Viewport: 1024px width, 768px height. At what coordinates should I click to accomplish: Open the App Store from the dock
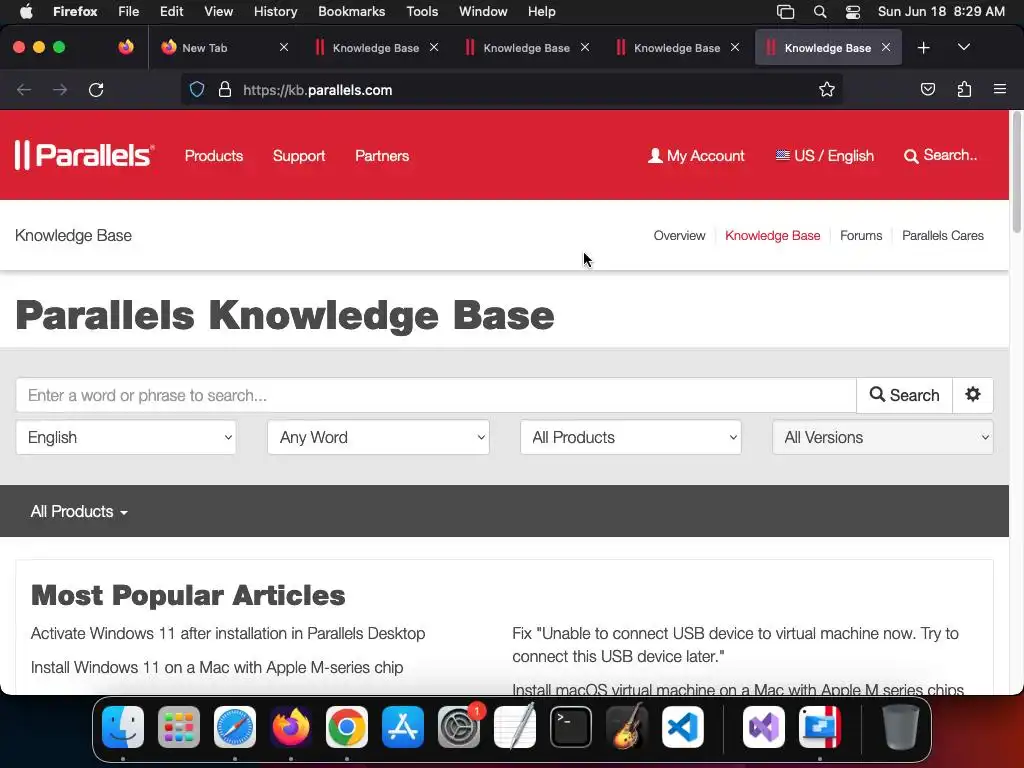click(x=403, y=727)
